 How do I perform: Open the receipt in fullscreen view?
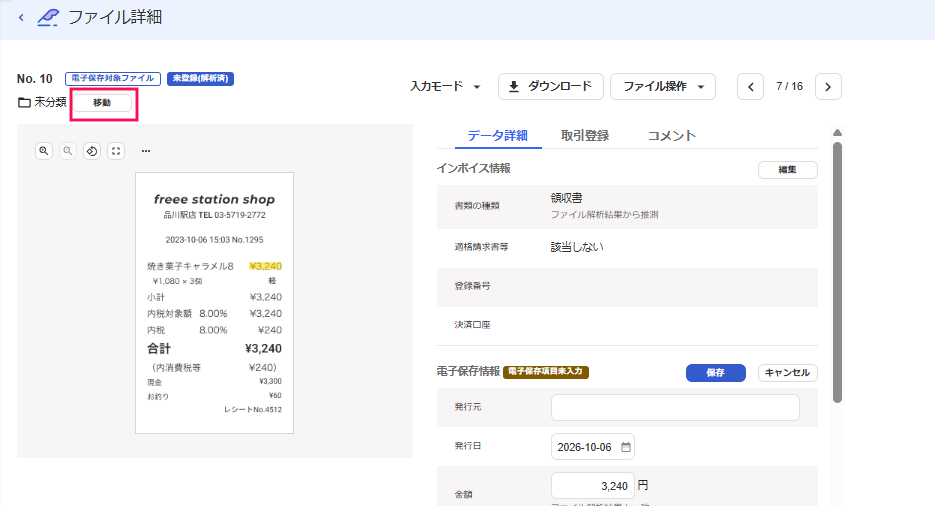[x=116, y=151]
